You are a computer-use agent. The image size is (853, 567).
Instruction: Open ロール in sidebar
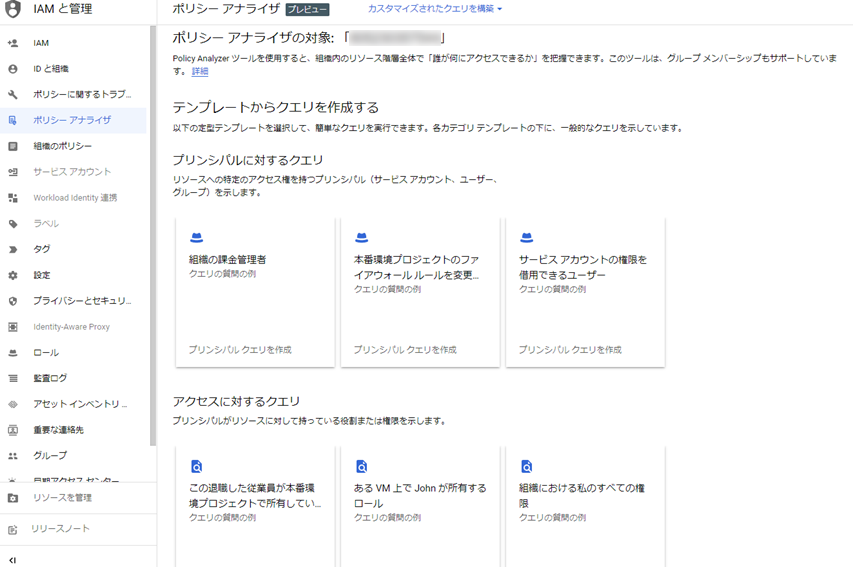tap(73, 353)
